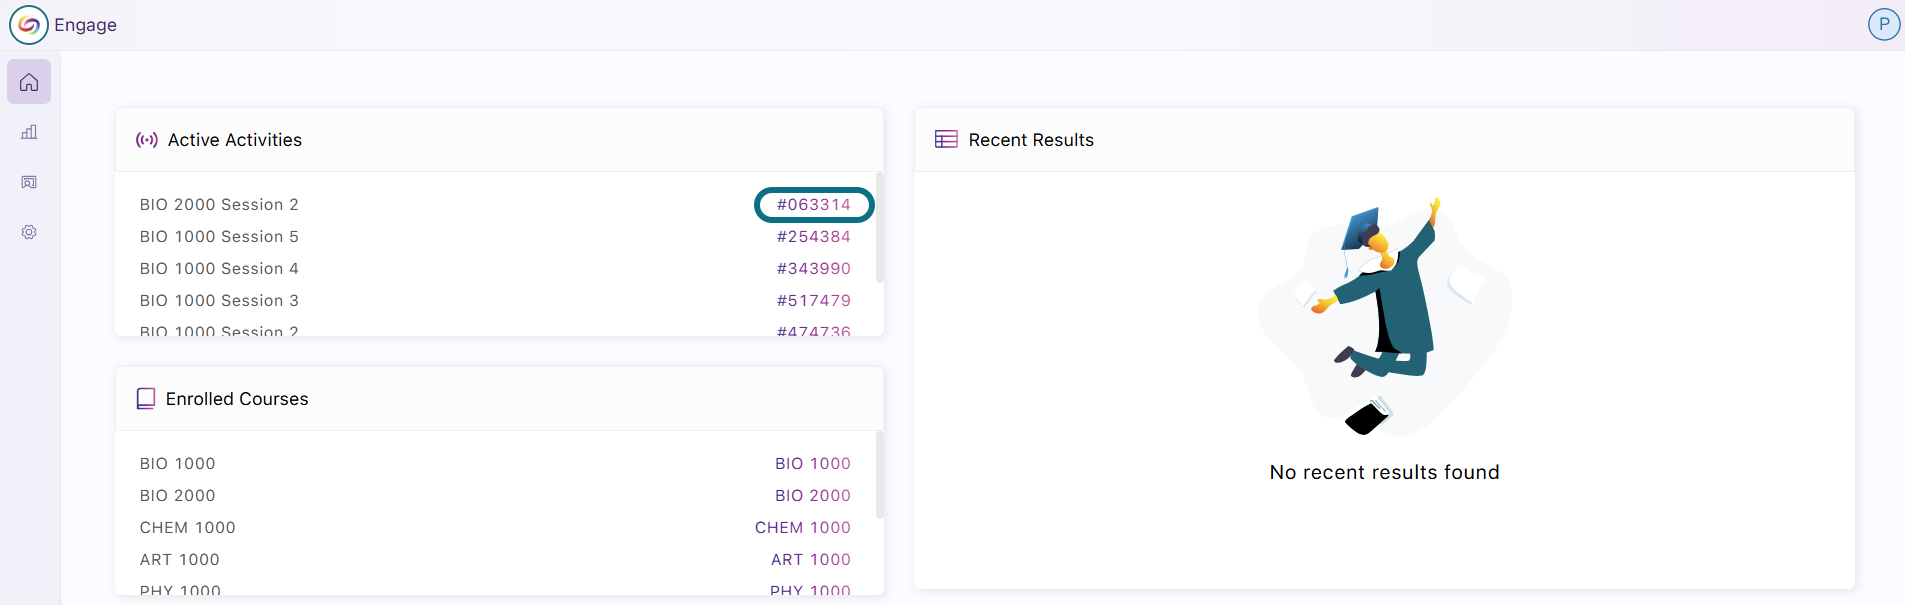Click the Recent Results heading
This screenshot has width=1905, height=605.
(x=1031, y=140)
